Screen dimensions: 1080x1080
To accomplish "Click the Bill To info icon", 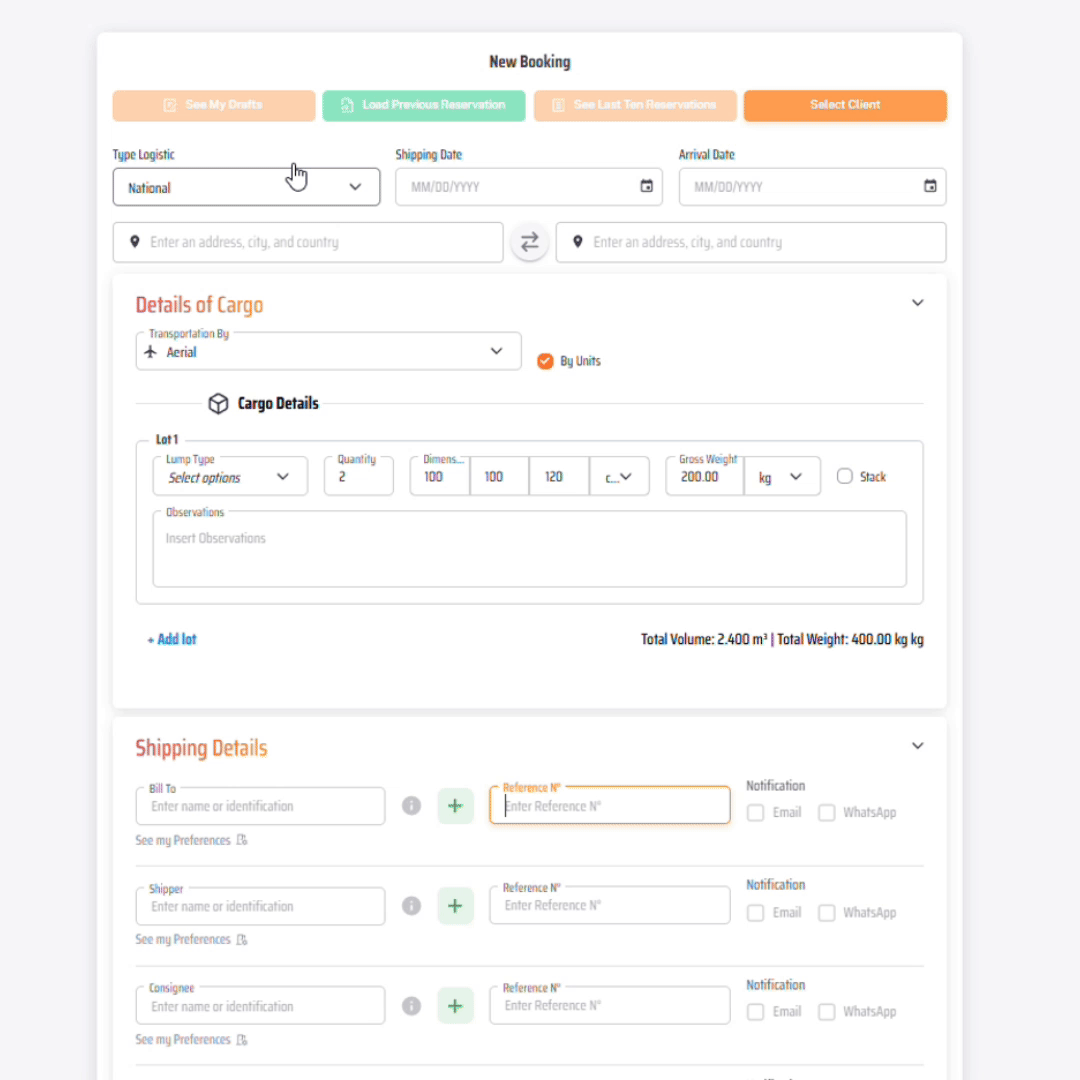I will pos(411,805).
